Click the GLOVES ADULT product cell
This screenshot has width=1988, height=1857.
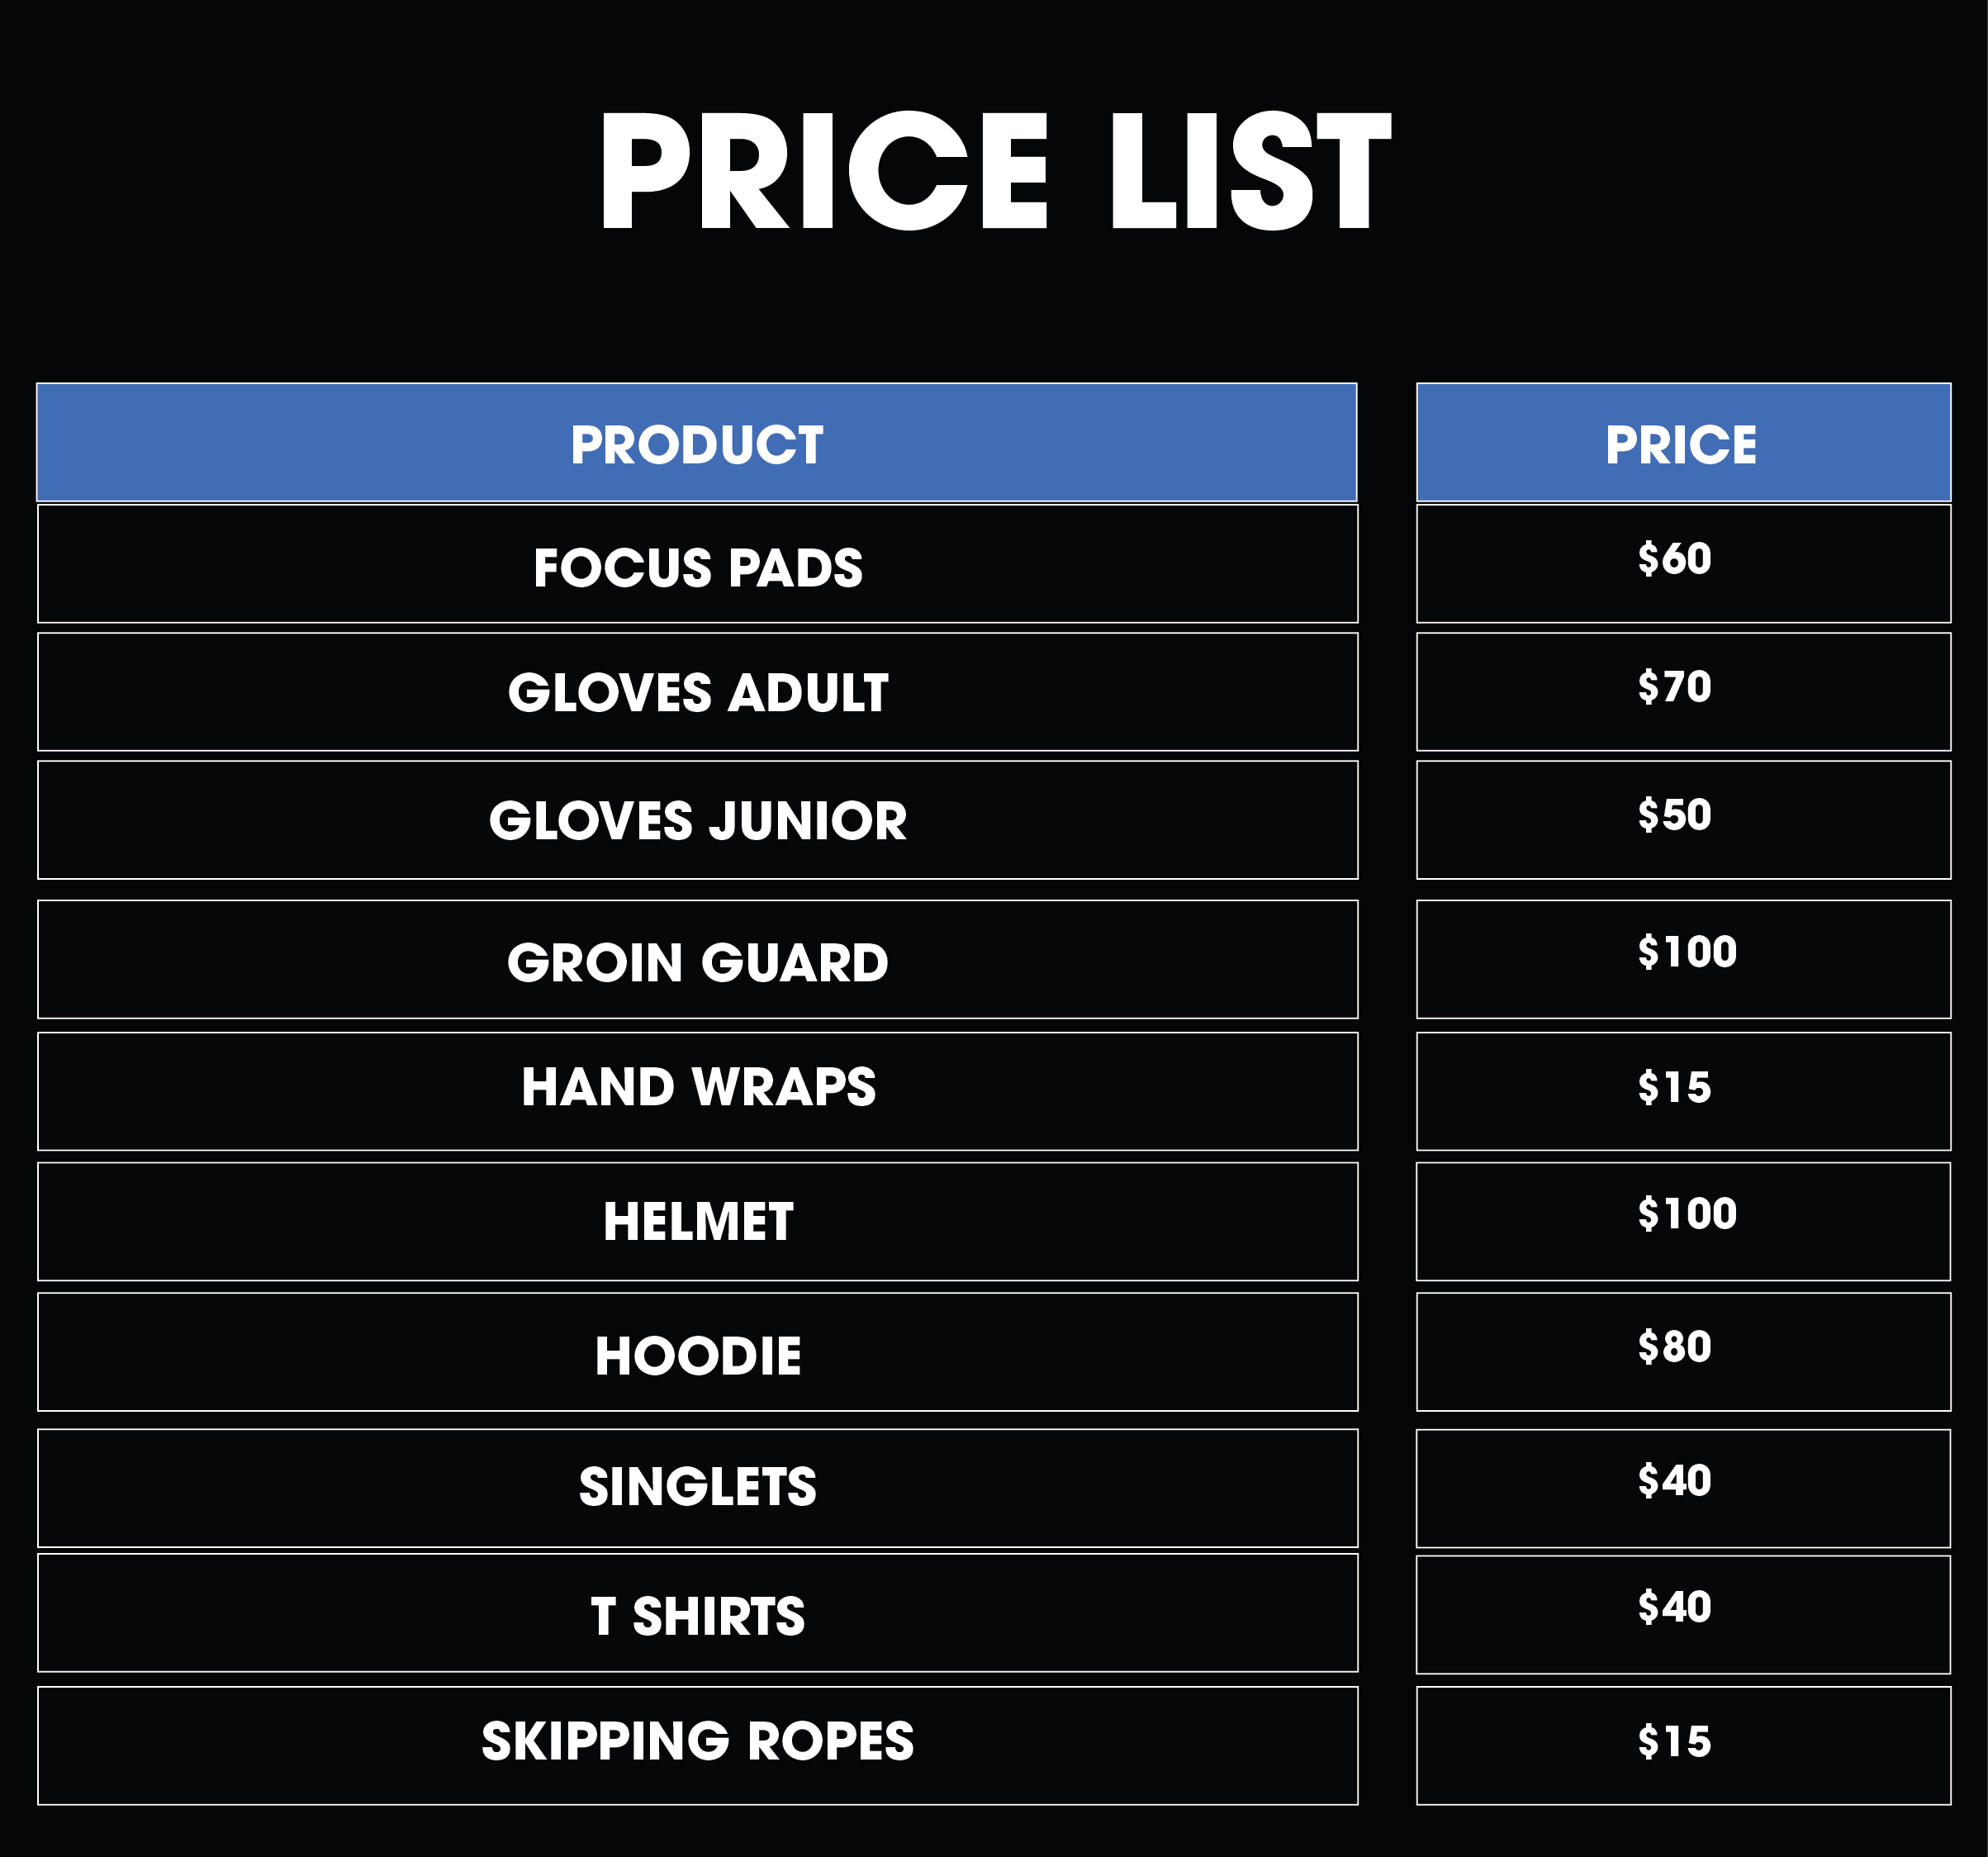697,692
